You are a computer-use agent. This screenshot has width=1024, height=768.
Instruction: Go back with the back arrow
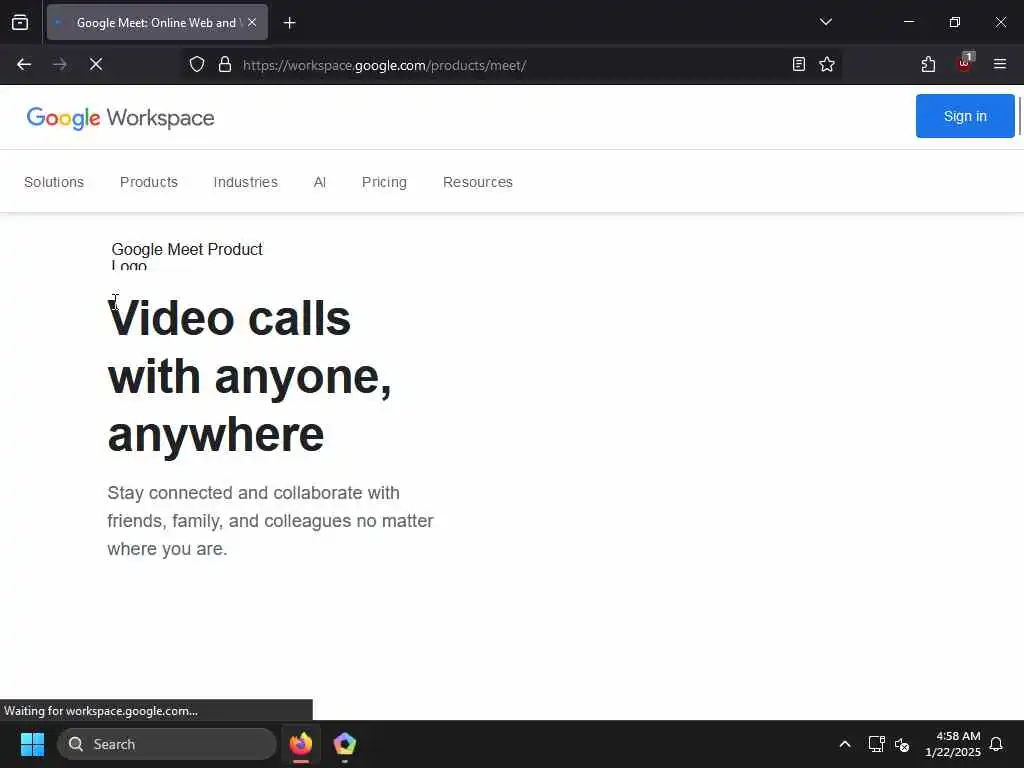click(x=24, y=64)
